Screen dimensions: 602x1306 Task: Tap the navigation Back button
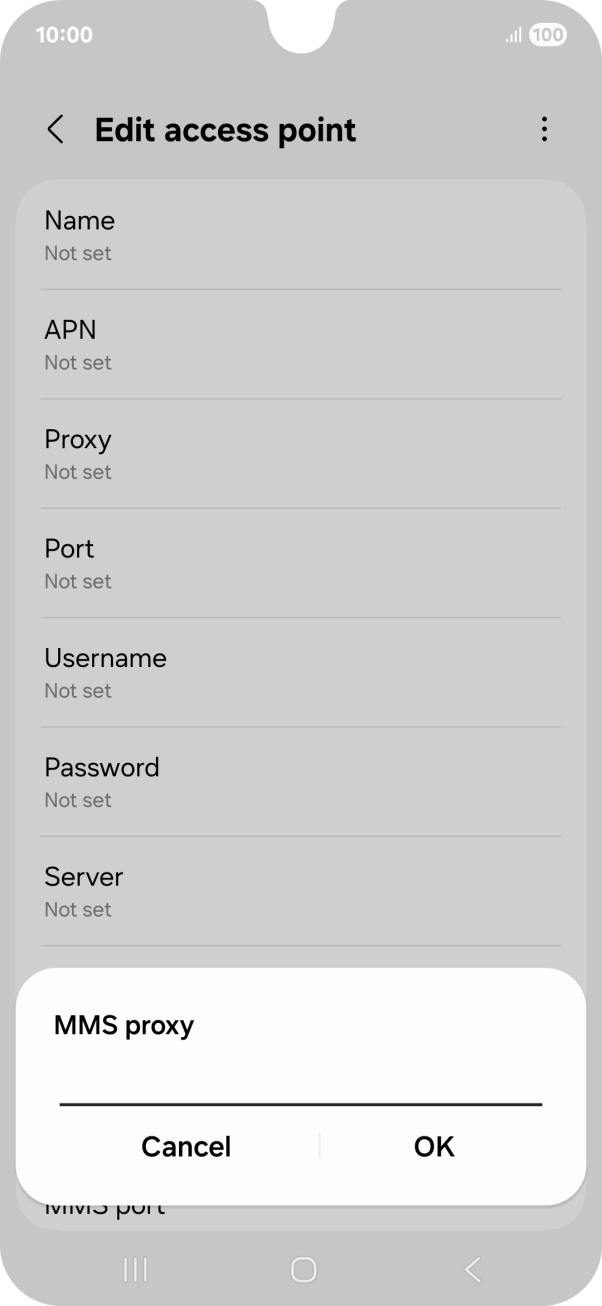[x=471, y=1269]
